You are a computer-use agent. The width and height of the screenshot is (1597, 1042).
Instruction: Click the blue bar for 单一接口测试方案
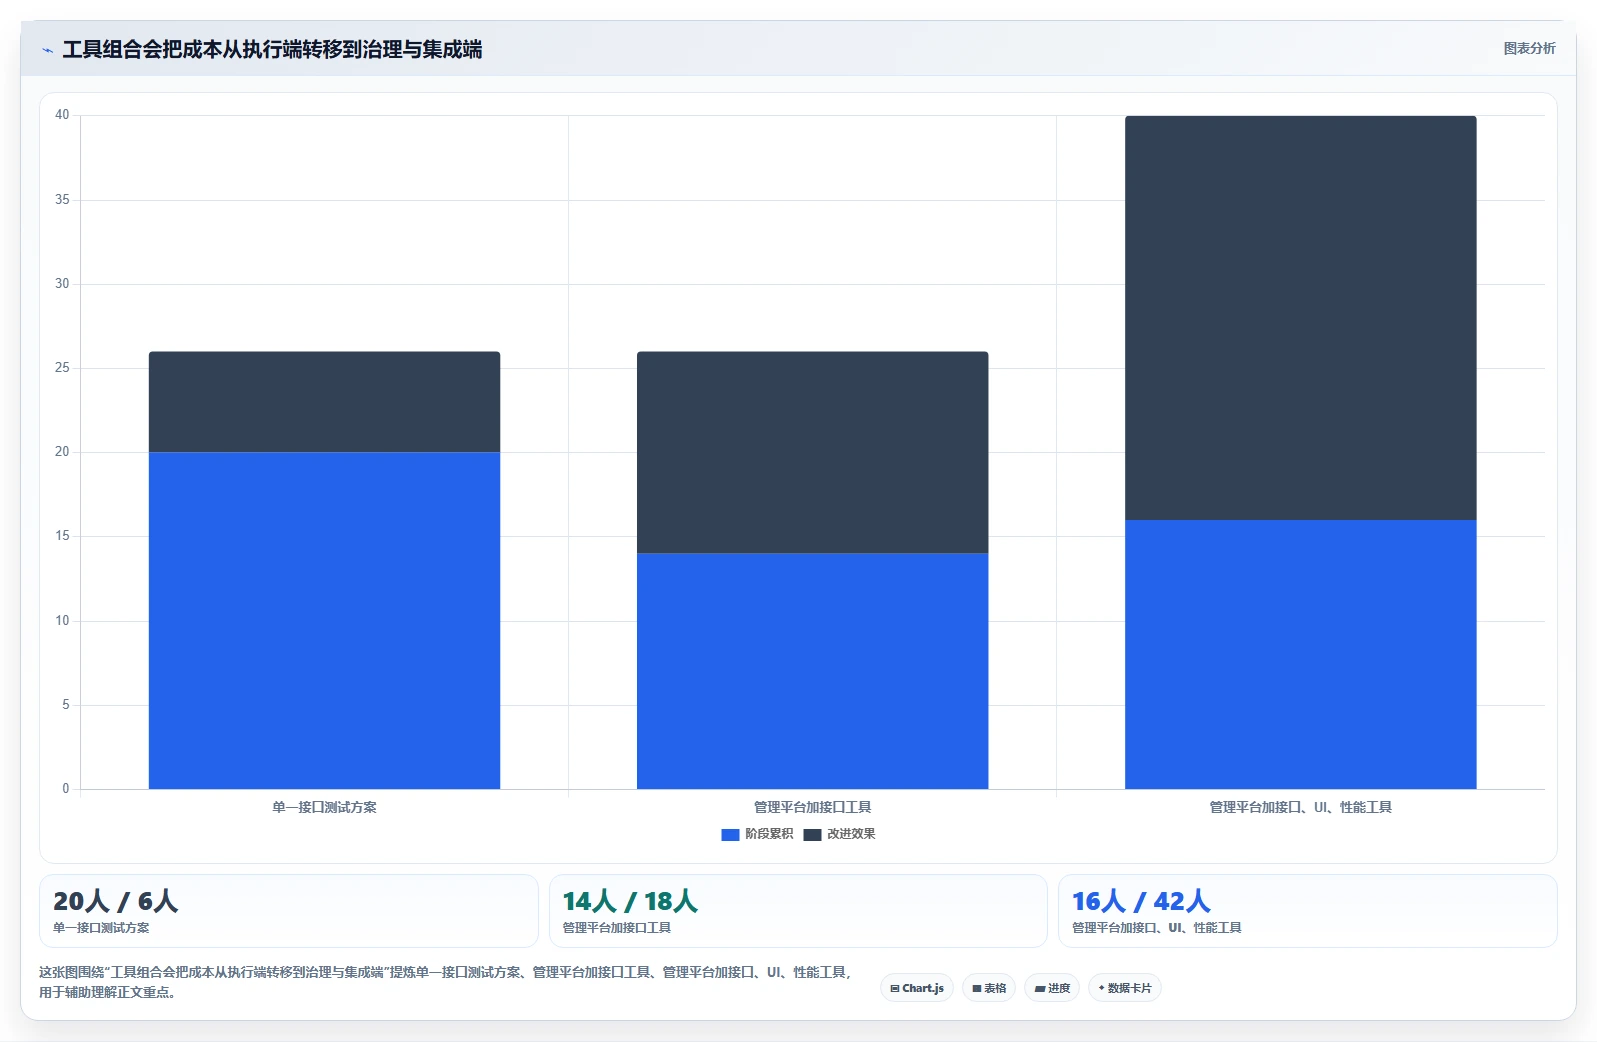pos(324,620)
